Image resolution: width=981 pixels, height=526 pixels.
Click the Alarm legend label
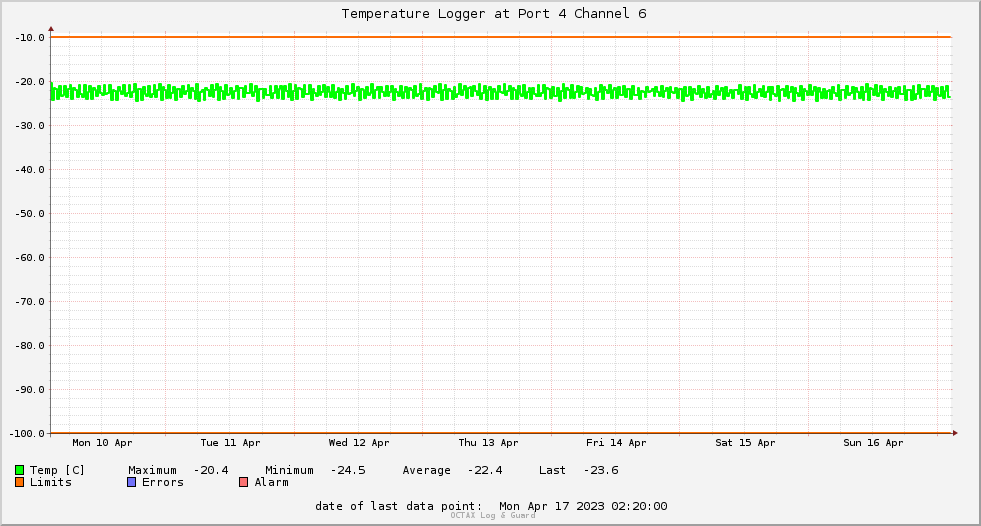click(272, 482)
